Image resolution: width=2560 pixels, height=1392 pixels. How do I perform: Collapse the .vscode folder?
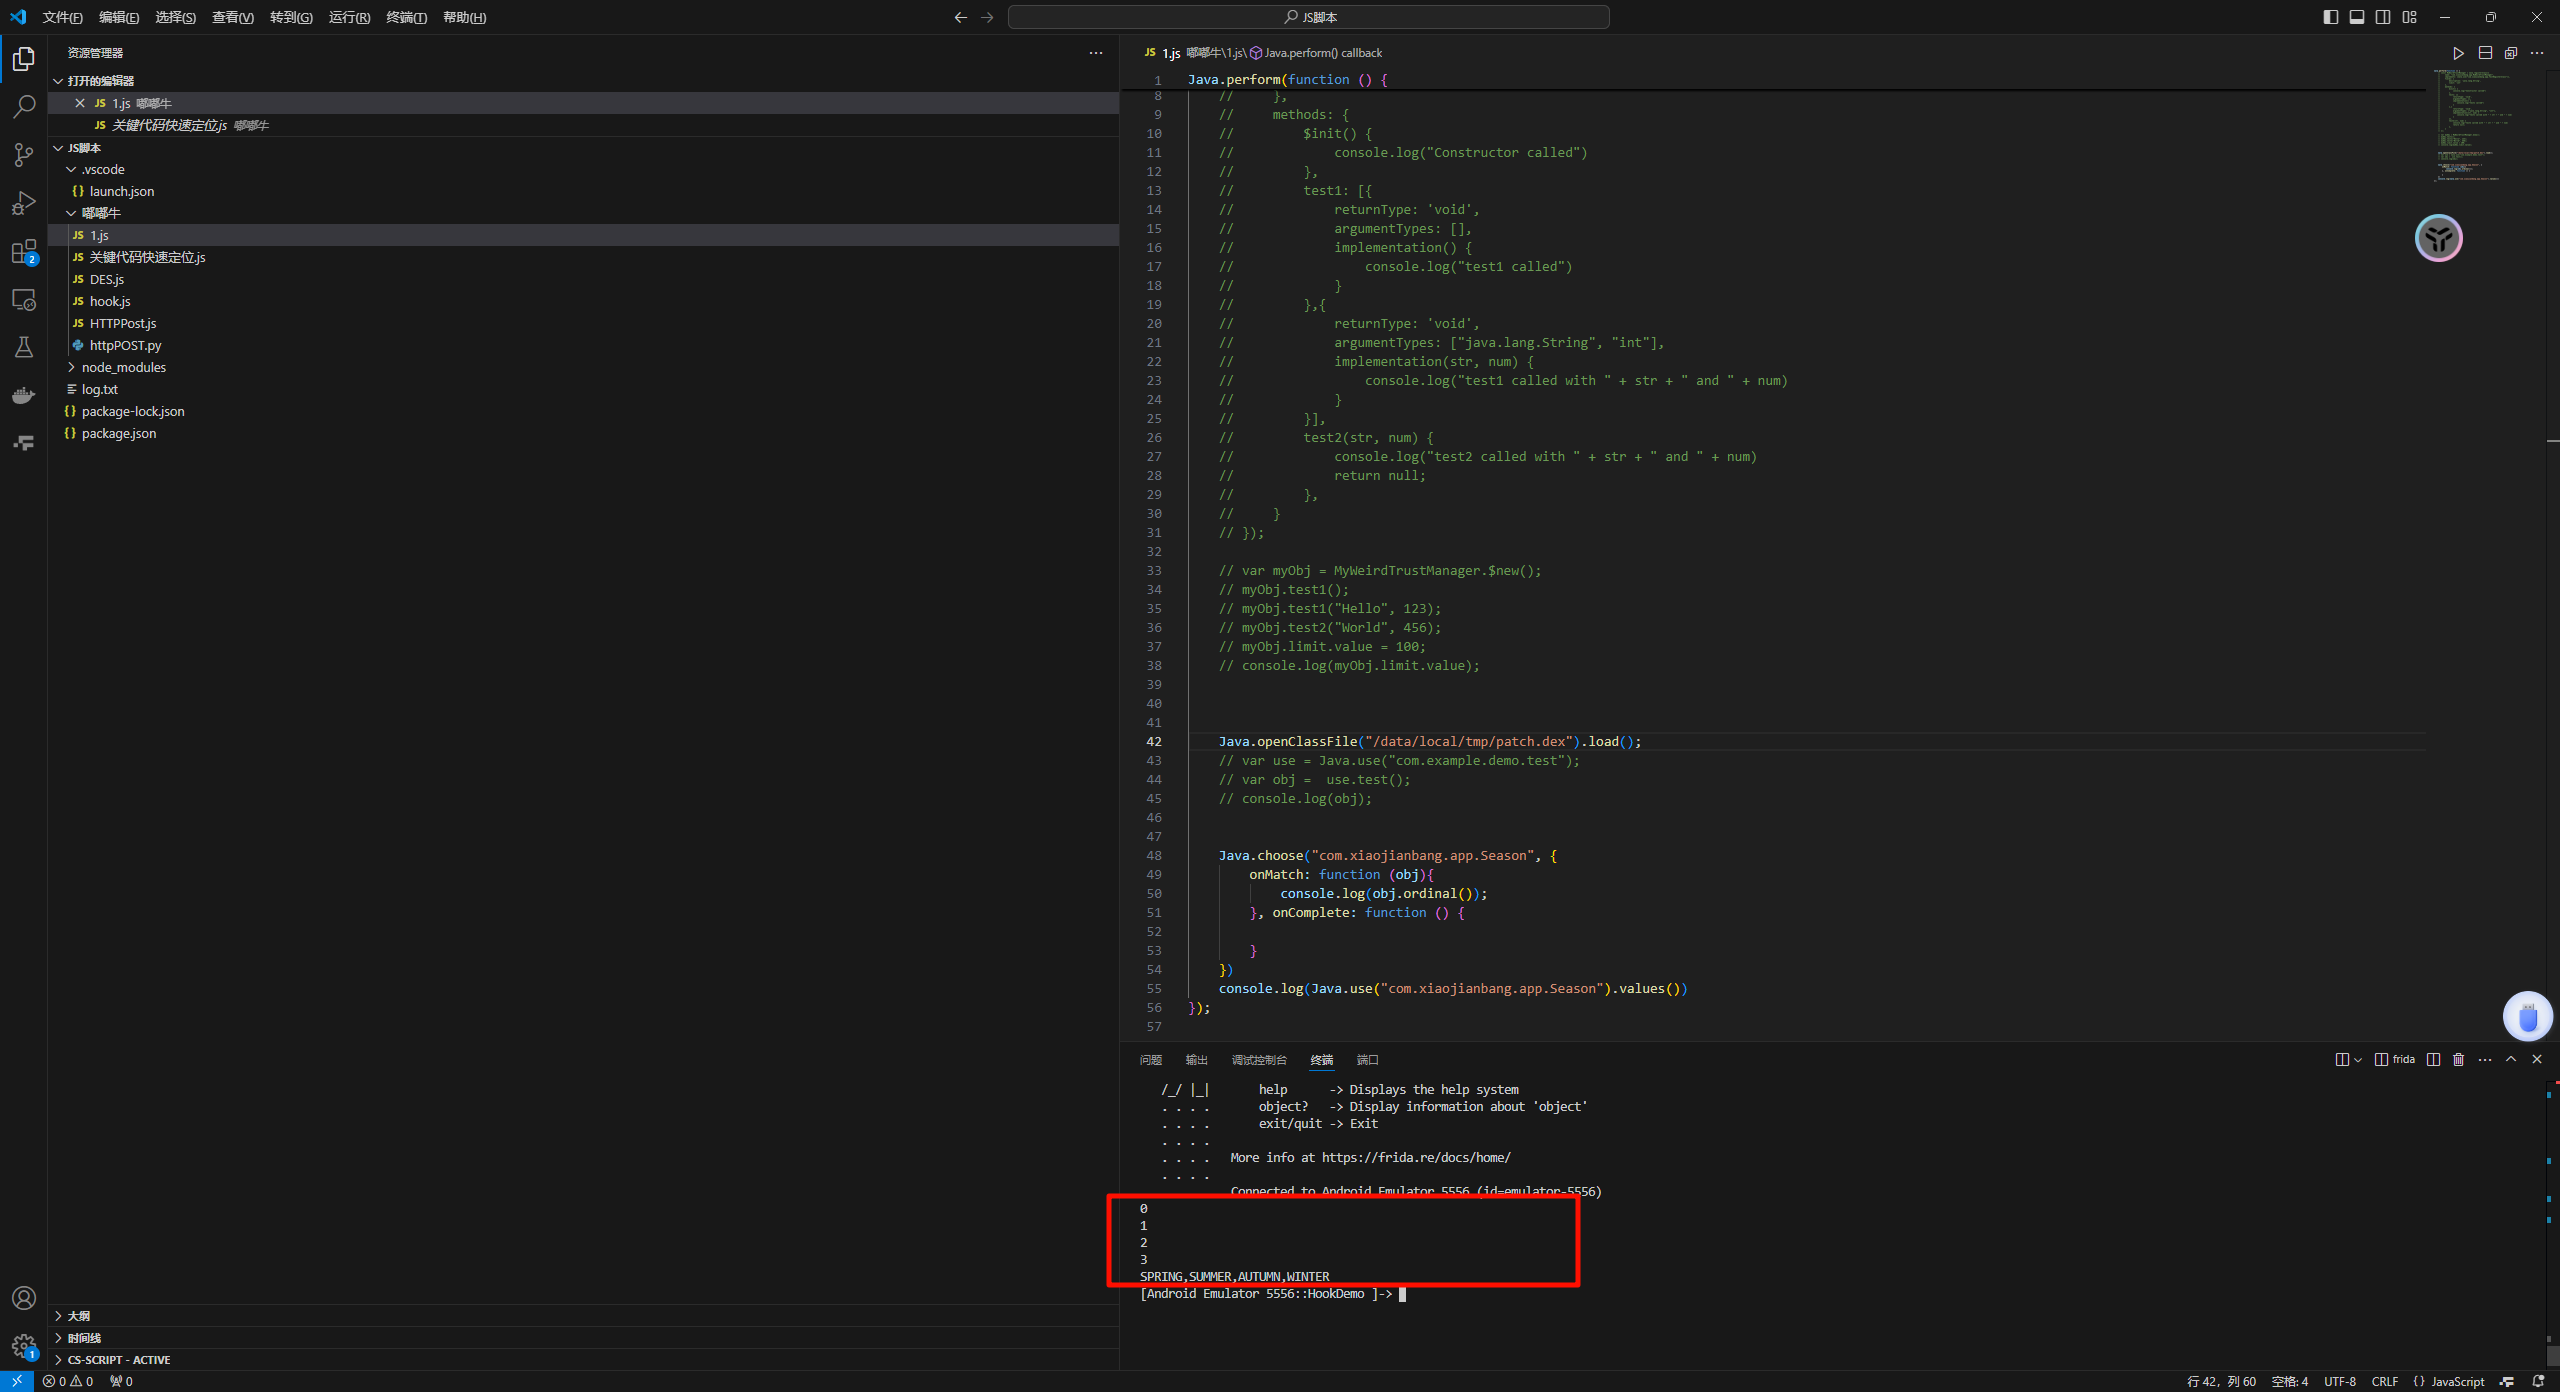102,169
